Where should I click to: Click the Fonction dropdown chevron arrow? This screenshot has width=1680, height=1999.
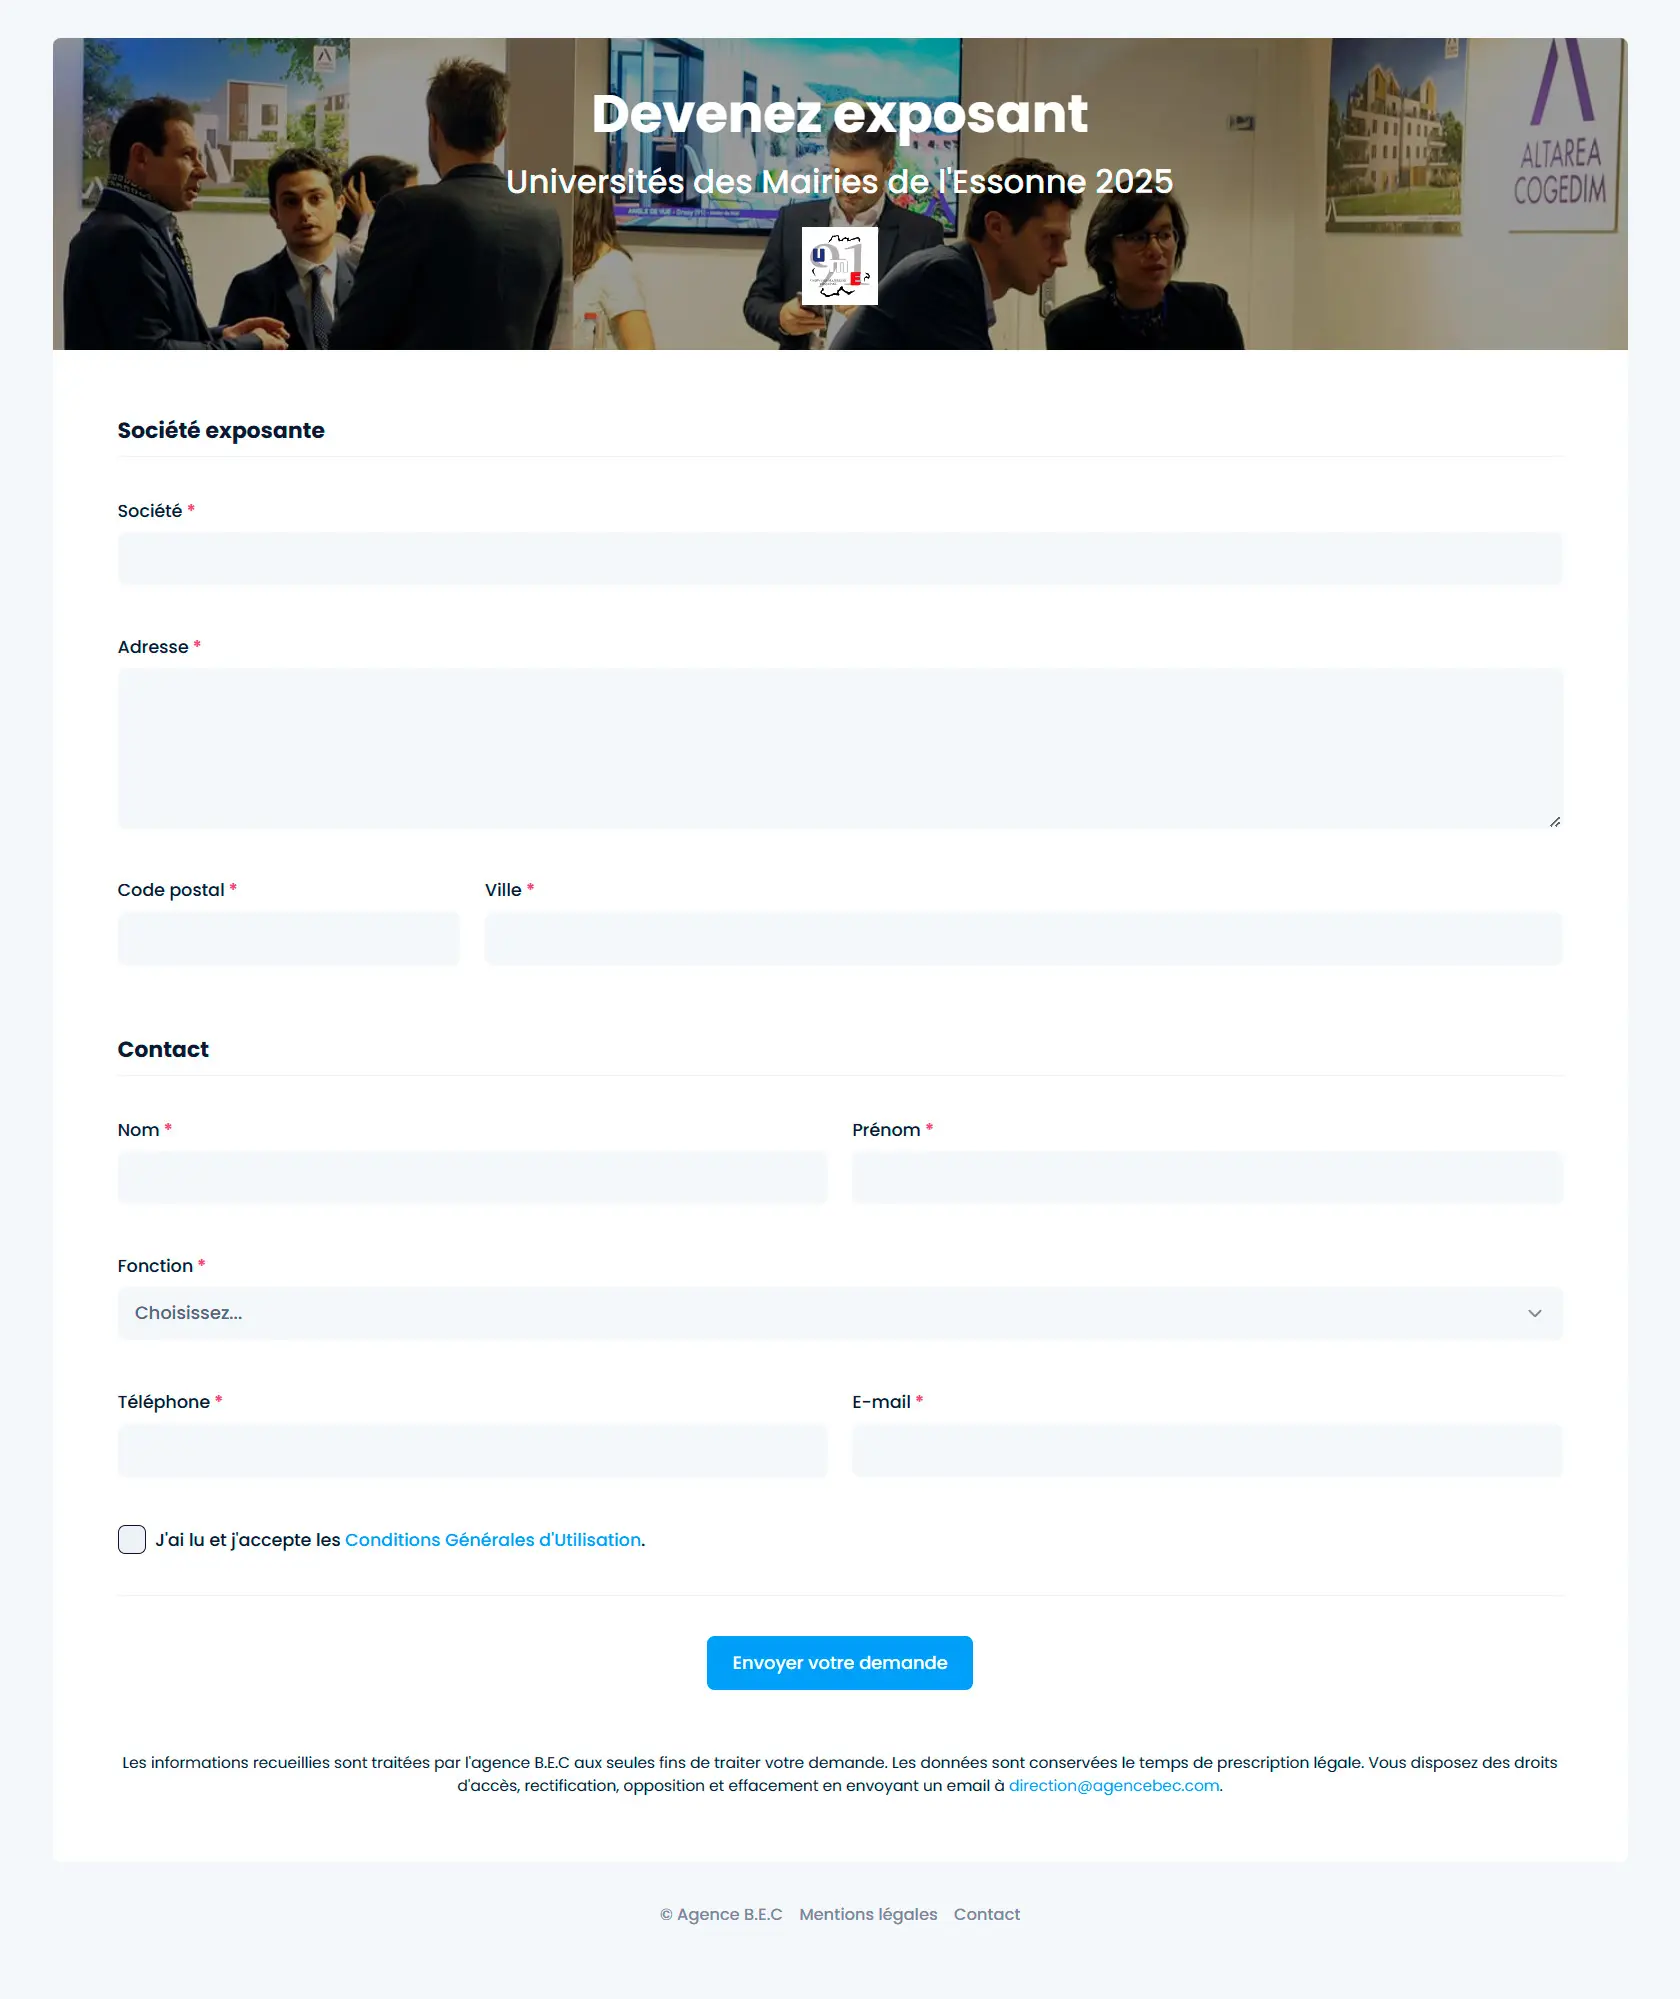tap(1534, 1313)
